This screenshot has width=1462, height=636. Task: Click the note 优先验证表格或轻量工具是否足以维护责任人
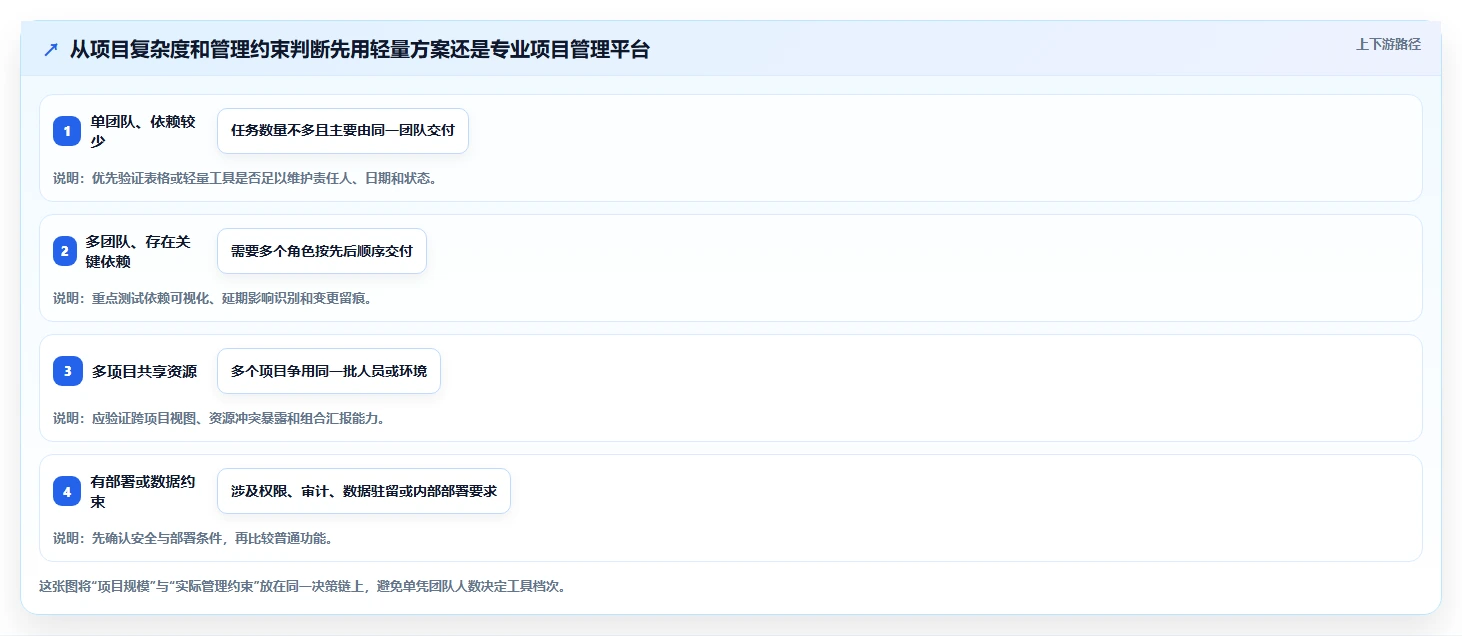(245, 179)
